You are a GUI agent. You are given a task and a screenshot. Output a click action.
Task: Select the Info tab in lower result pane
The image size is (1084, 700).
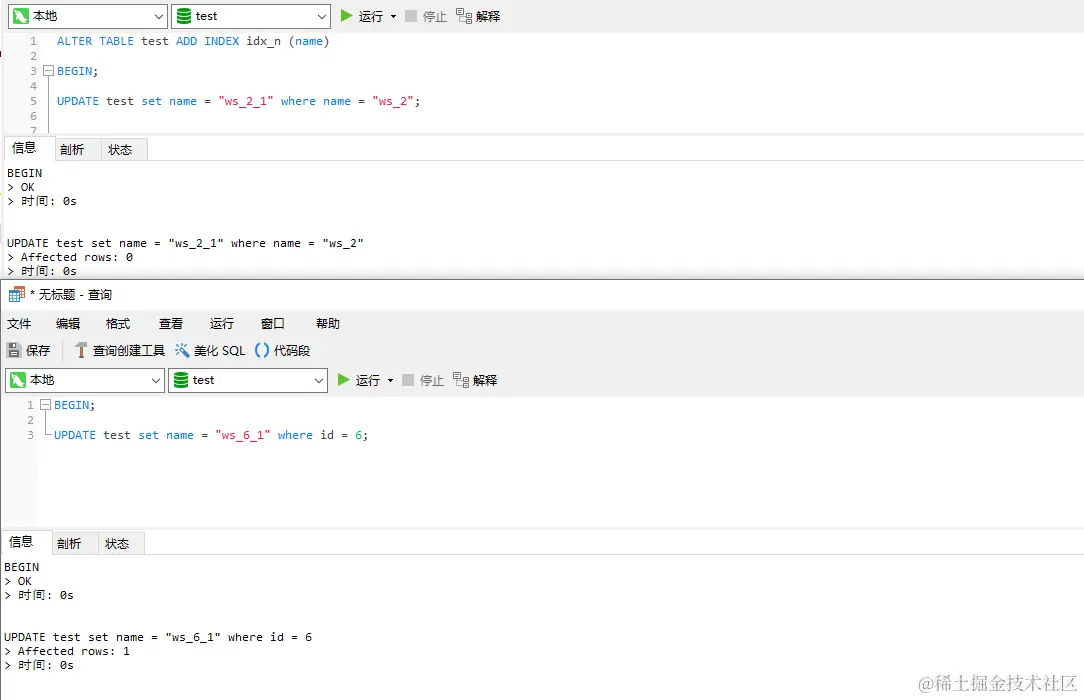click(21, 542)
